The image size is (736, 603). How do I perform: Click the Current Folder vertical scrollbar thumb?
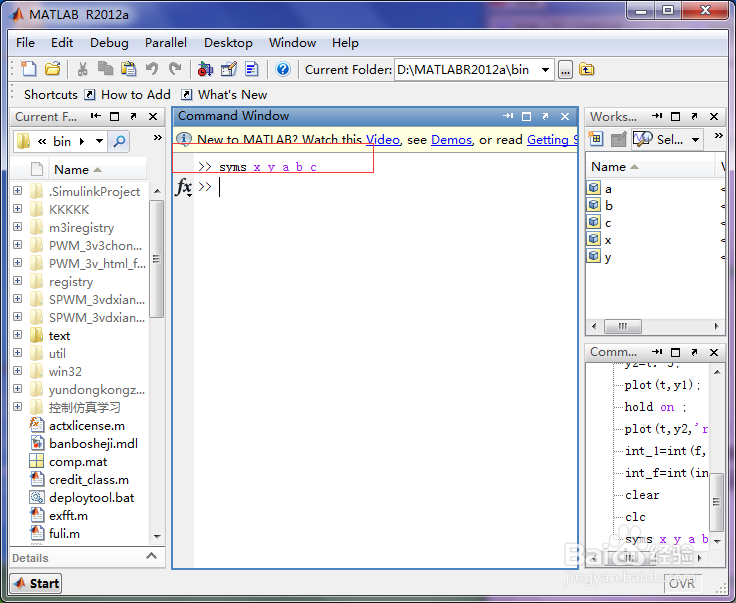(x=156, y=259)
